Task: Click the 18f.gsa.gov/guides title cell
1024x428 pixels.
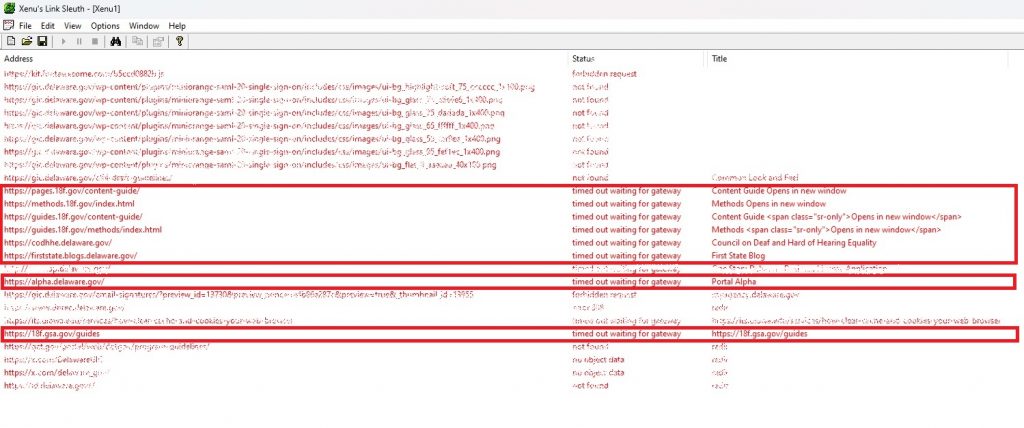Action: [x=759, y=334]
